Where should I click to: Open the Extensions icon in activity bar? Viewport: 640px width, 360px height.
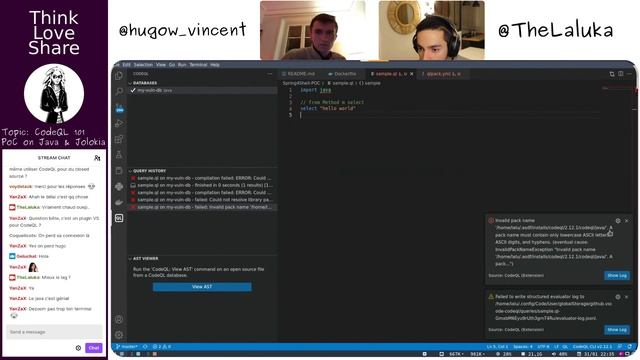(119, 139)
